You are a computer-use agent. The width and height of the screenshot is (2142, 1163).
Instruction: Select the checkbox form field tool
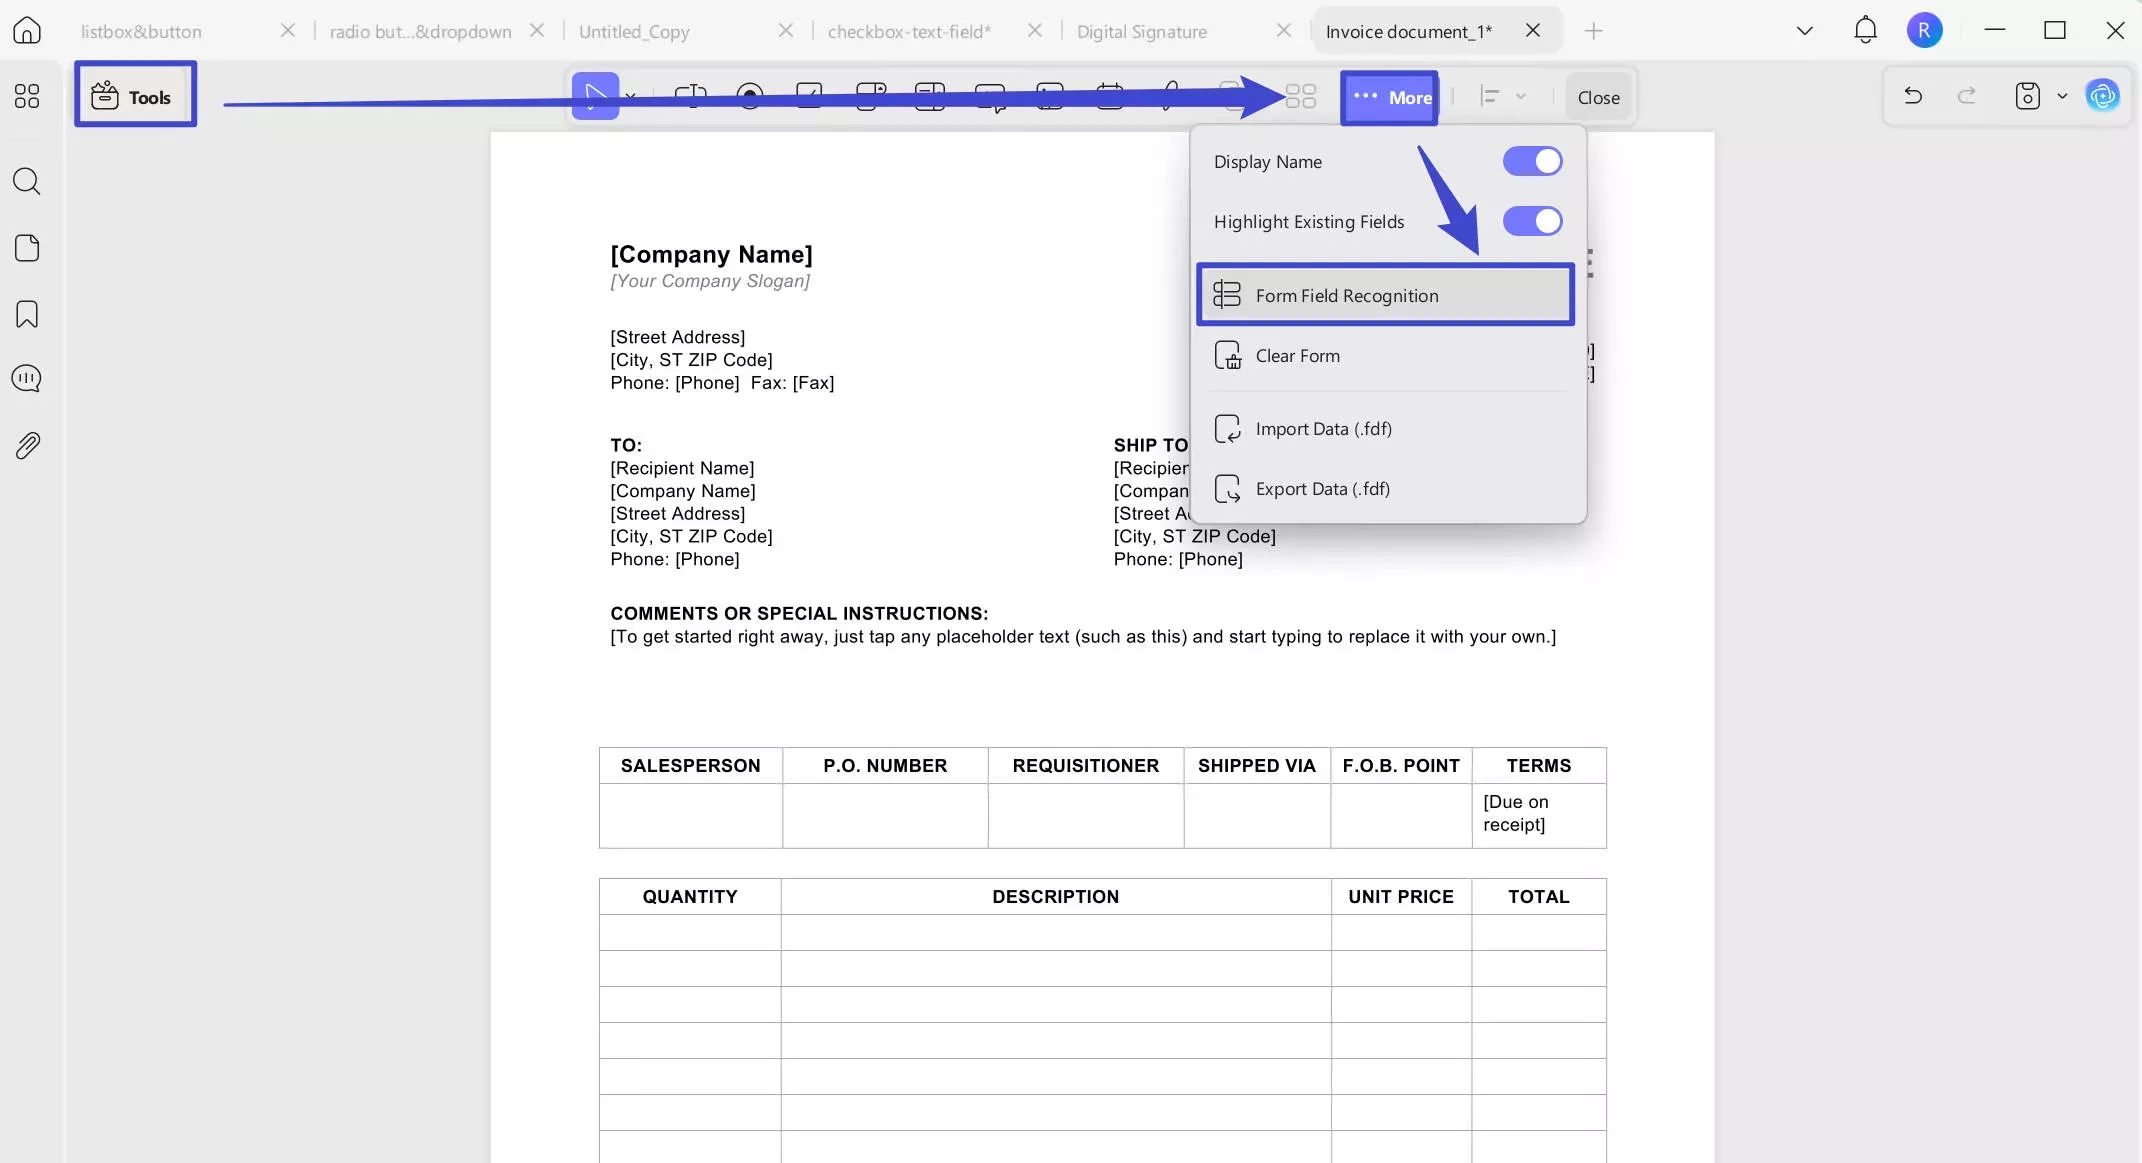(x=809, y=96)
